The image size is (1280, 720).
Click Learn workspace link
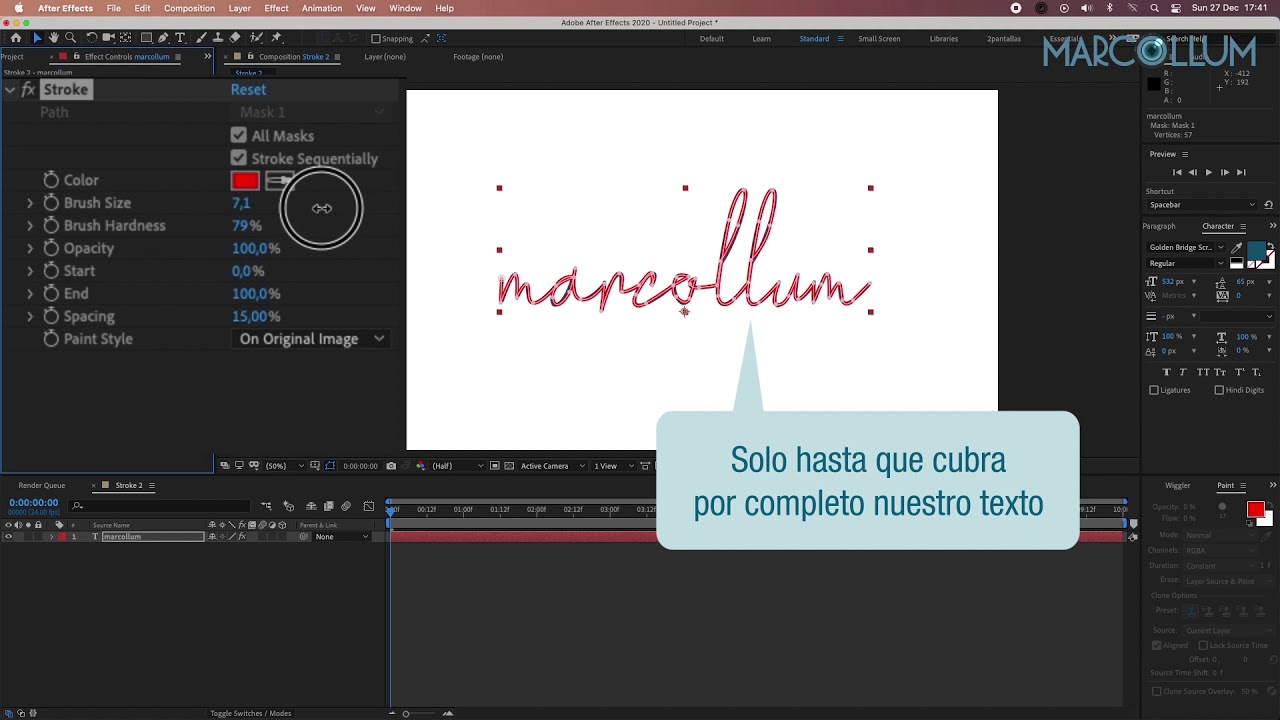[761, 39]
